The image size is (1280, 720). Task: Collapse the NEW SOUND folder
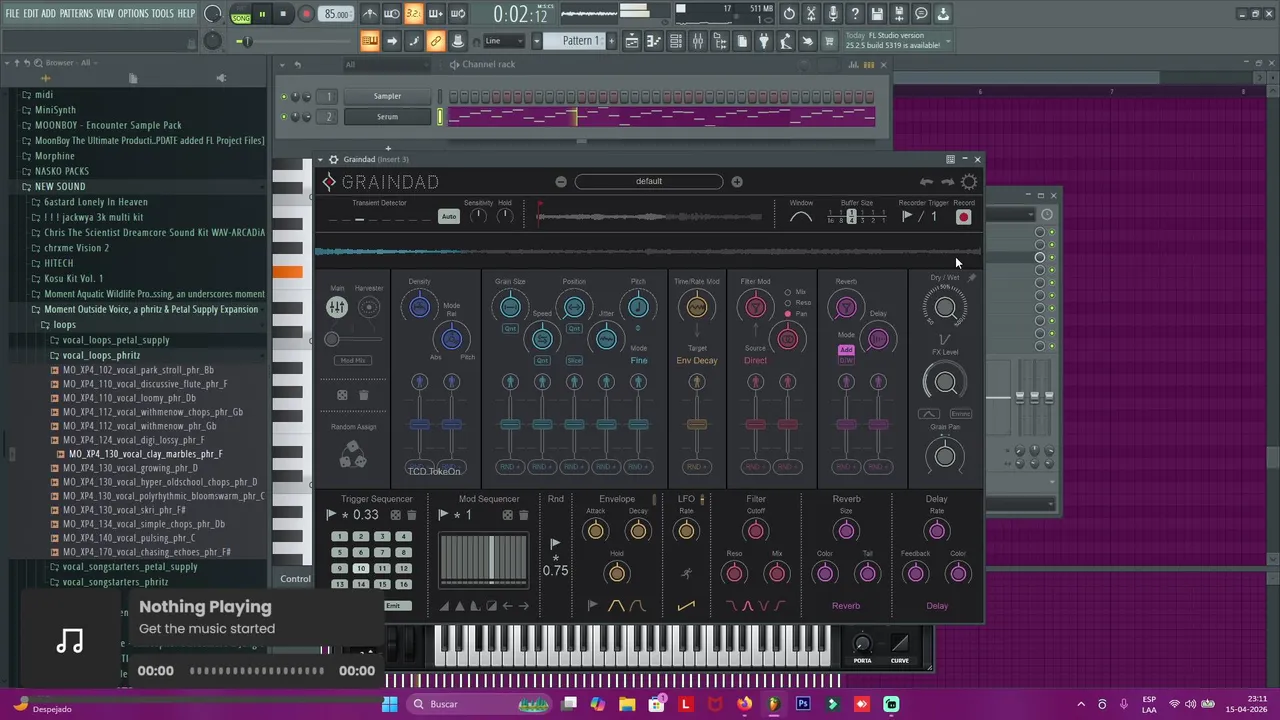[60, 186]
